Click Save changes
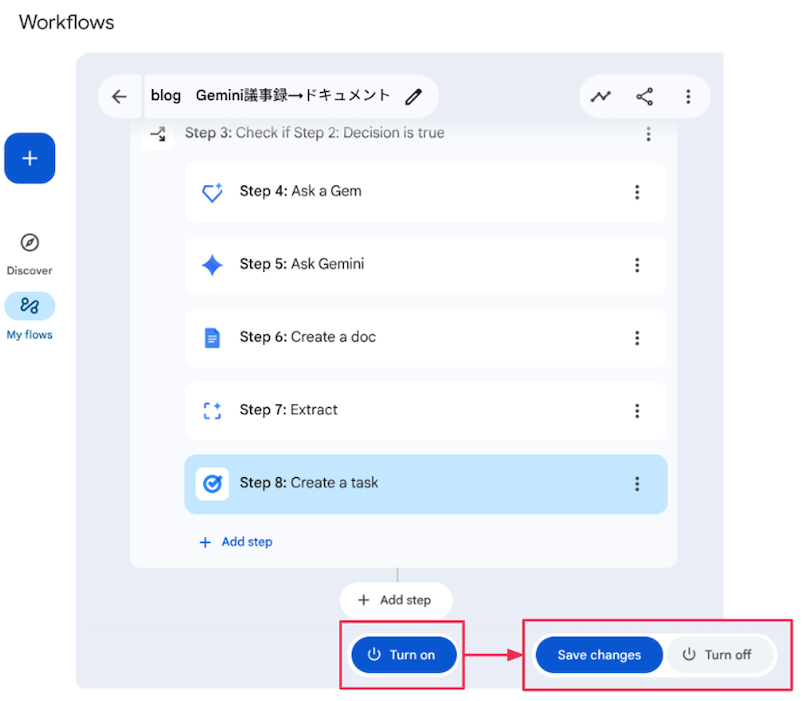This screenshot has width=804, height=701. click(x=599, y=655)
